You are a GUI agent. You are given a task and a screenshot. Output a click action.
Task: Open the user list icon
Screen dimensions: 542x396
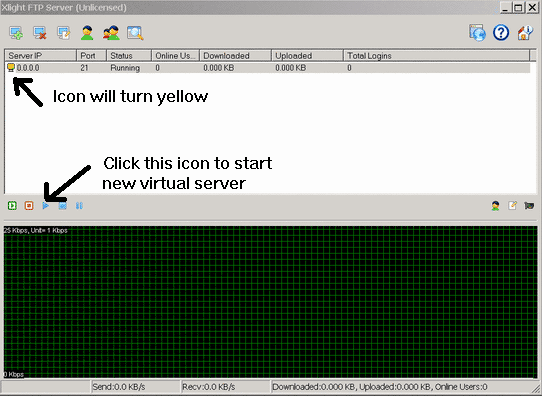coord(87,33)
